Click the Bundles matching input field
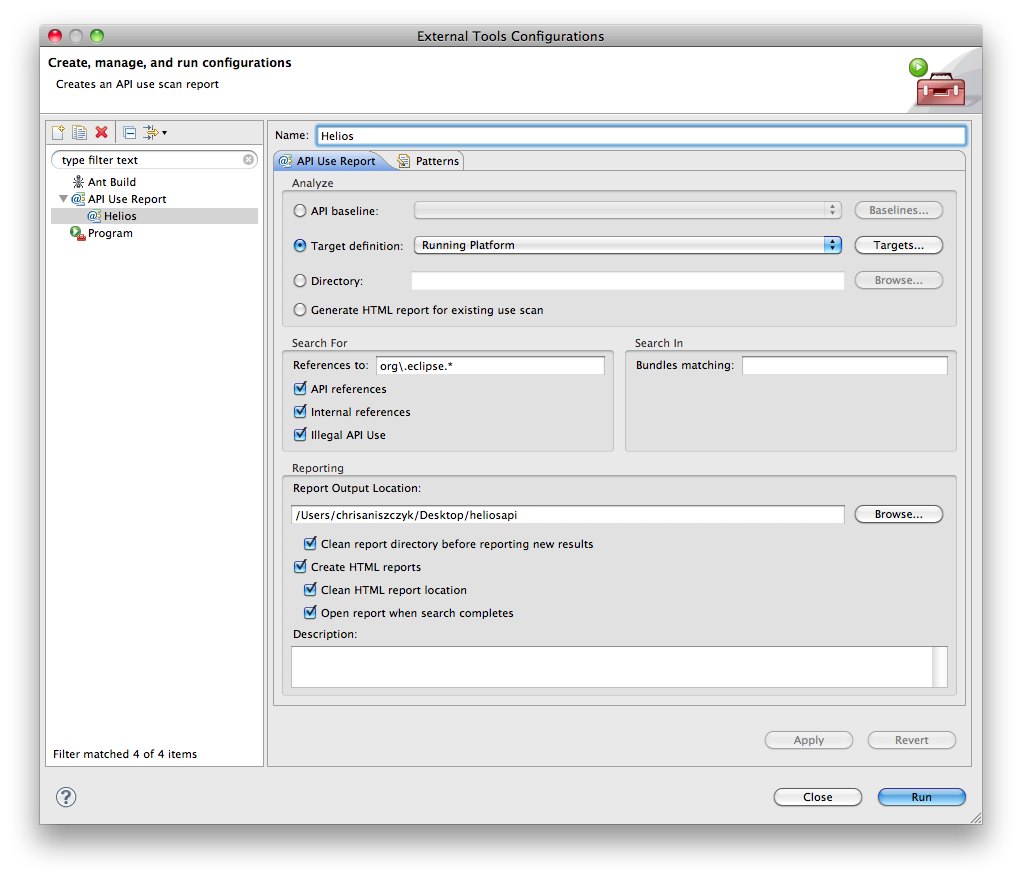Viewport: 1022px width, 879px height. point(845,366)
